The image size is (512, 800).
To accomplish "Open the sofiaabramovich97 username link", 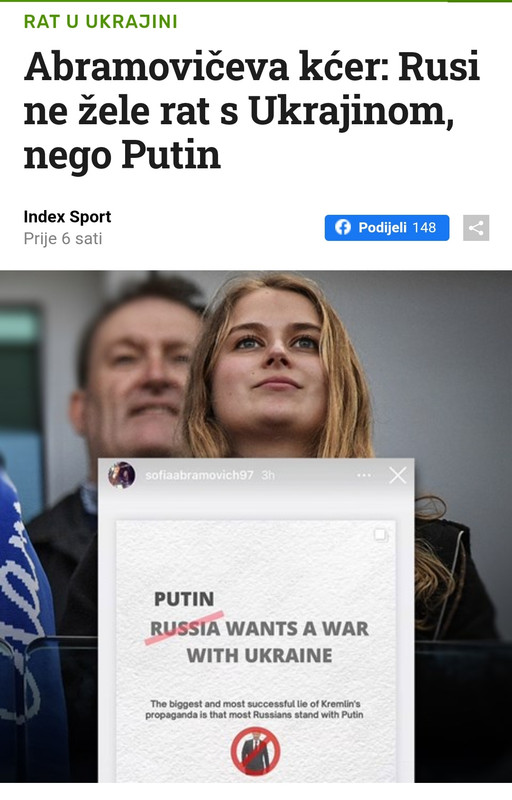I will coord(199,475).
